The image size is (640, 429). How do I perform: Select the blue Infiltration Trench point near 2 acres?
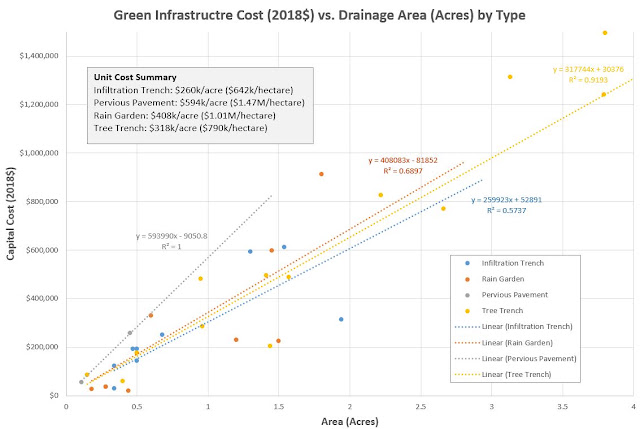tap(341, 320)
